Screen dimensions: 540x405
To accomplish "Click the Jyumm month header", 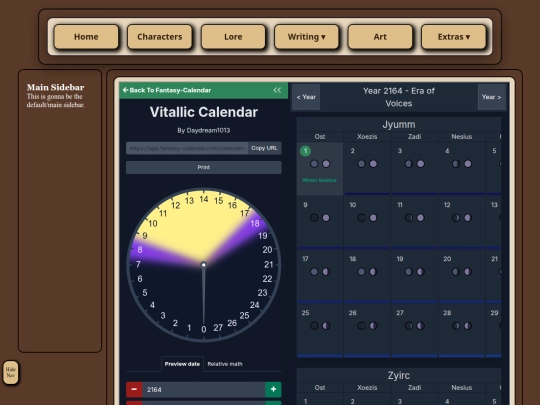I will coord(399,124).
